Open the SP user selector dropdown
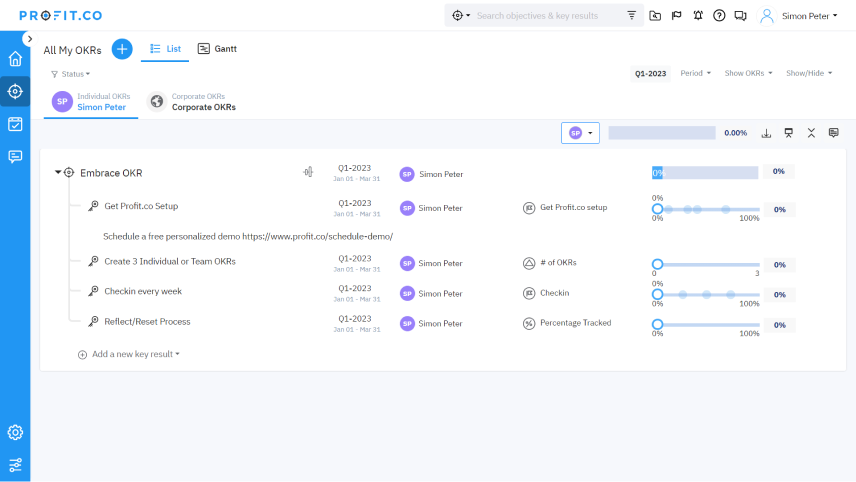 (x=580, y=133)
